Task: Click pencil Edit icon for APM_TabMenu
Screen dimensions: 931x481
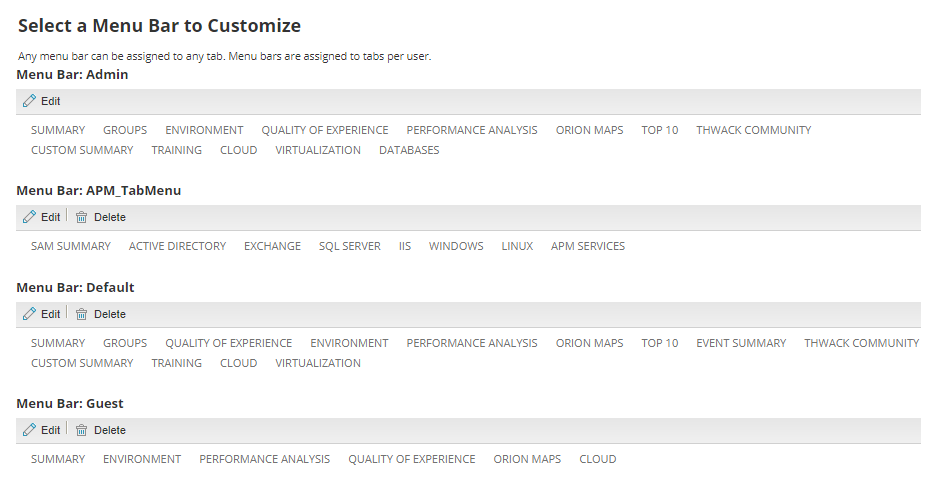Action: click(x=30, y=217)
